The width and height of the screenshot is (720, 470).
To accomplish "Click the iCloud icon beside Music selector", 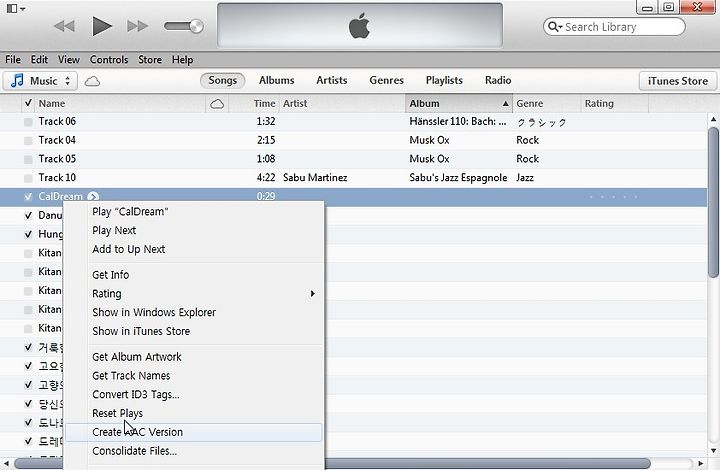I will coord(92,81).
